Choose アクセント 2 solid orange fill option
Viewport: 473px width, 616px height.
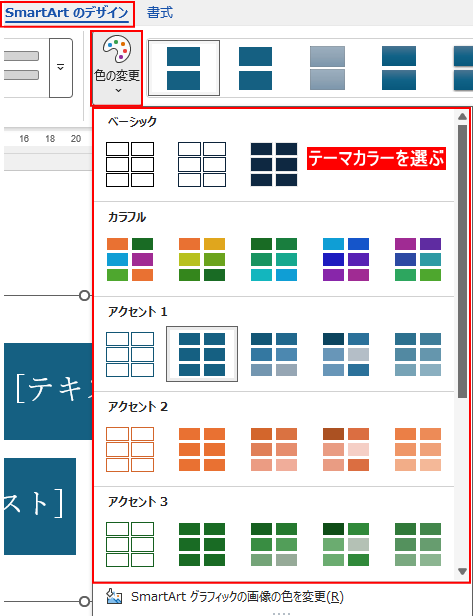(x=202, y=449)
